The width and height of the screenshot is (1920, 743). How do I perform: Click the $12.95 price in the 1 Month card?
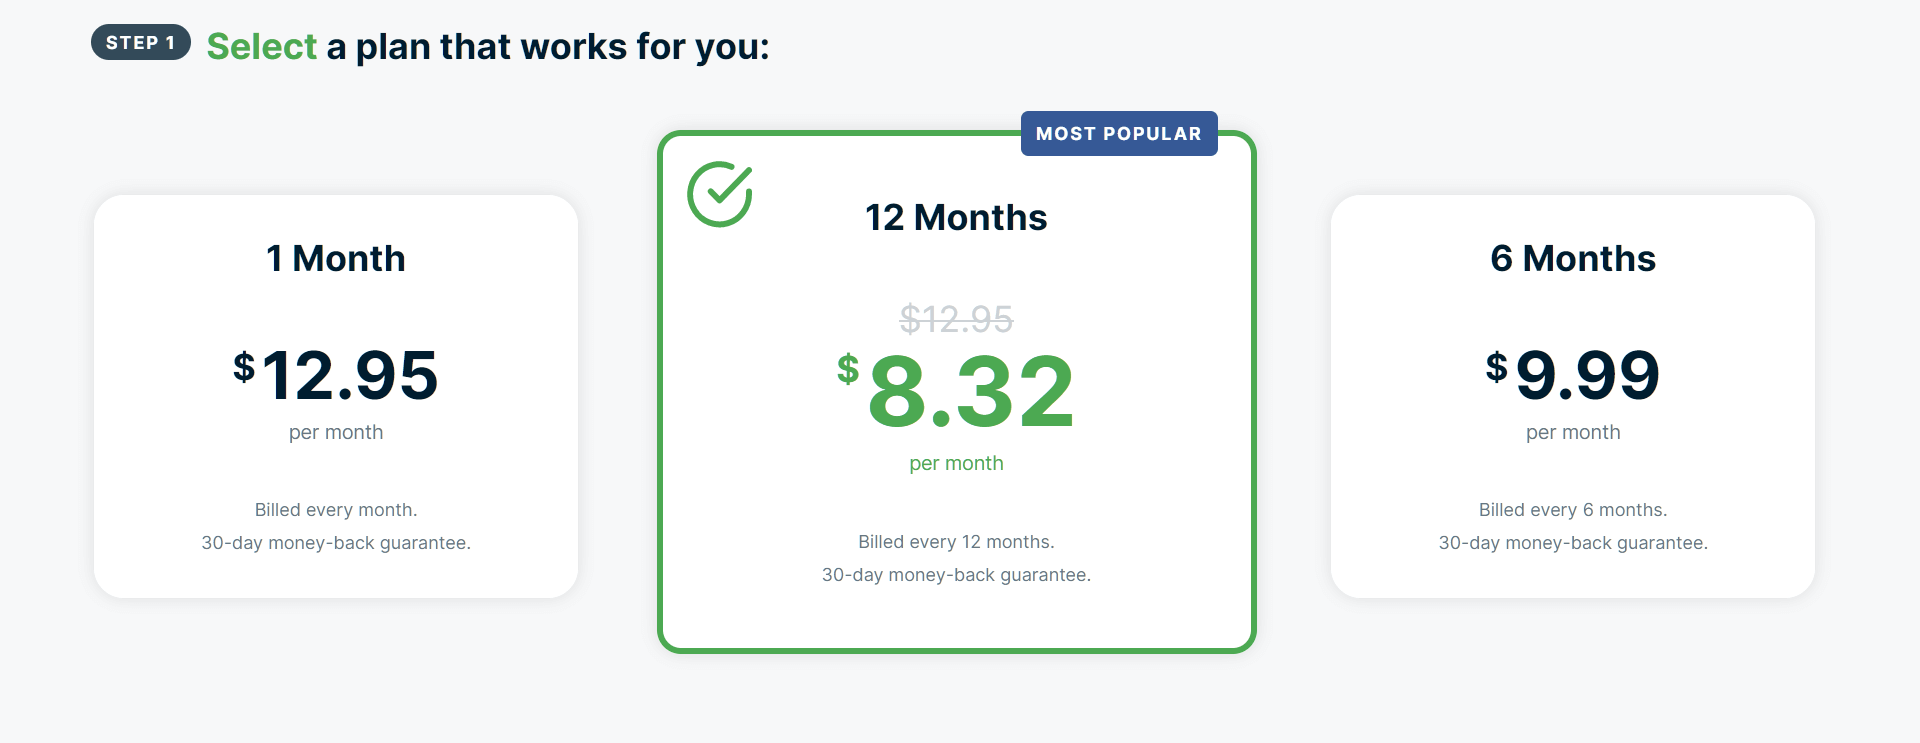pos(336,375)
